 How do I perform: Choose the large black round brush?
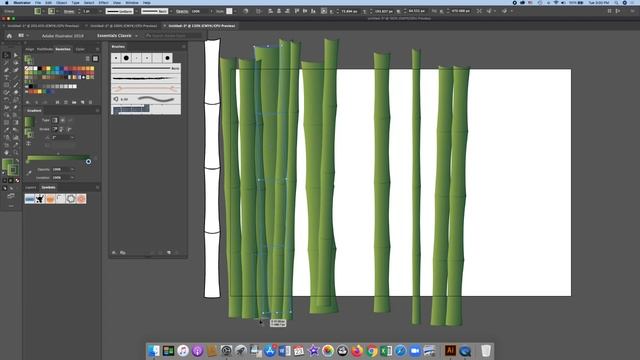point(126,58)
